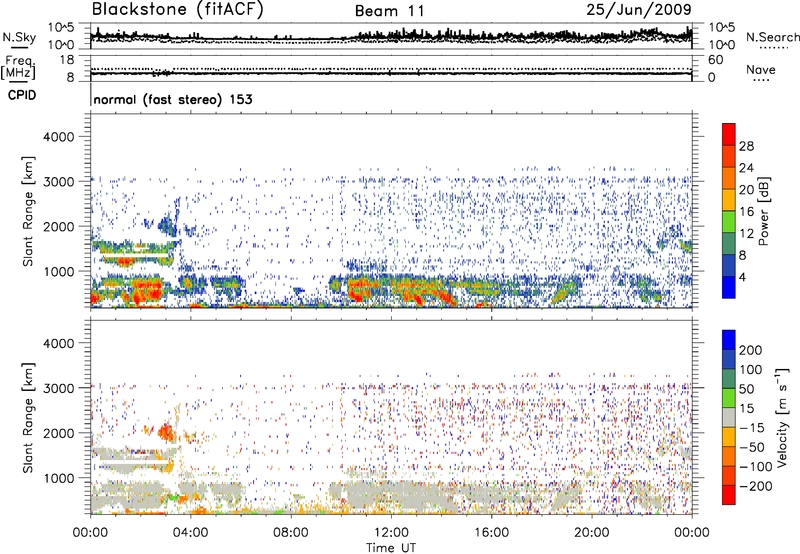Image resolution: width=800 pixels, height=554 pixels.
Task: Select the "Beam 11" heading
Action: pos(390,11)
